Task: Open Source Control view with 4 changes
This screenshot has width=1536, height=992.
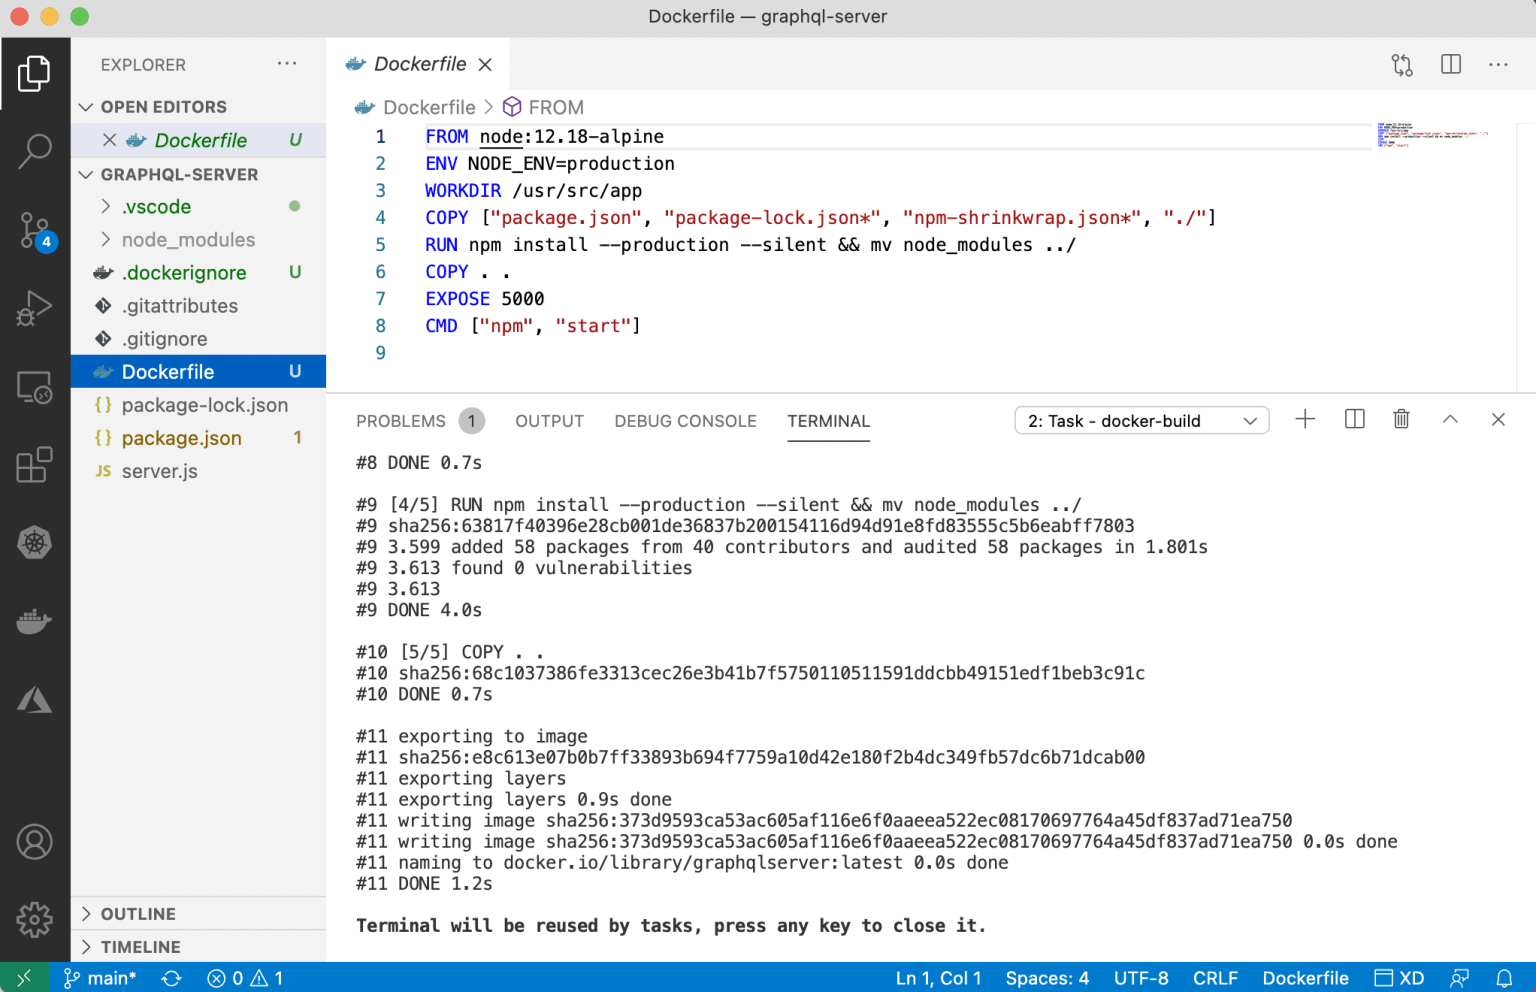Action: pyautogui.click(x=35, y=230)
